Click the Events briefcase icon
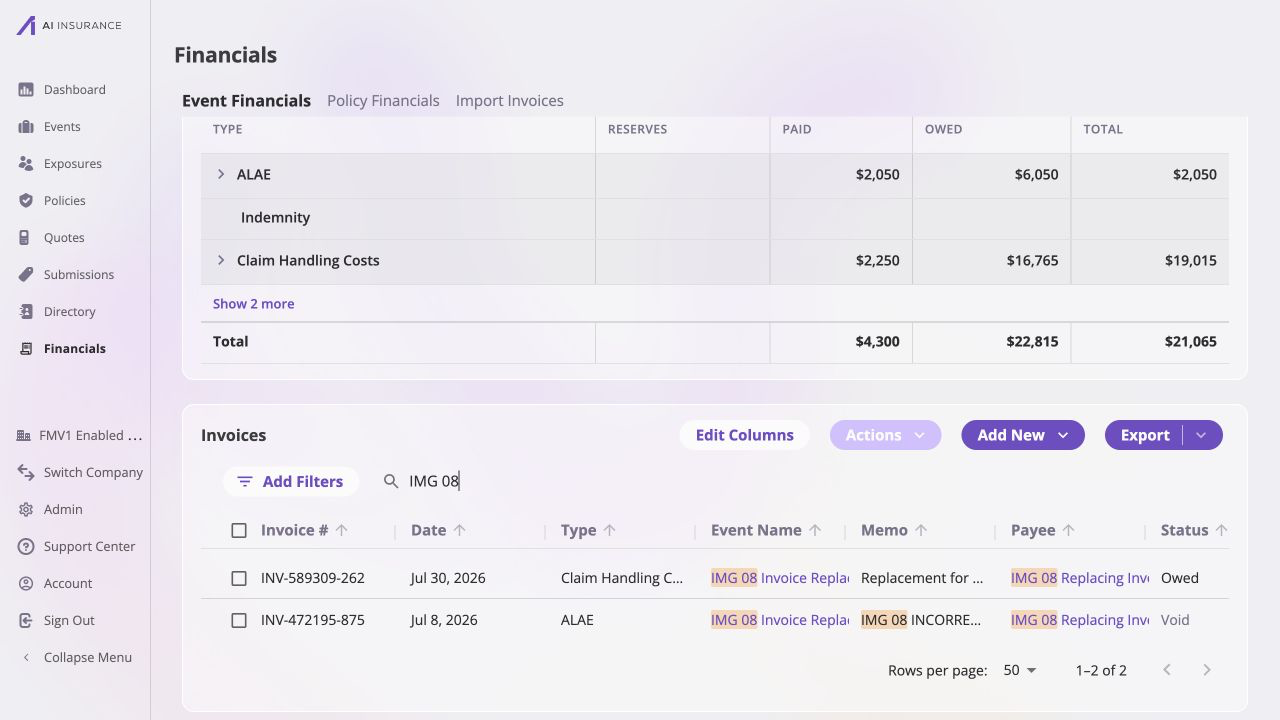Screen dimensions: 1280x720 [x=26, y=127]
